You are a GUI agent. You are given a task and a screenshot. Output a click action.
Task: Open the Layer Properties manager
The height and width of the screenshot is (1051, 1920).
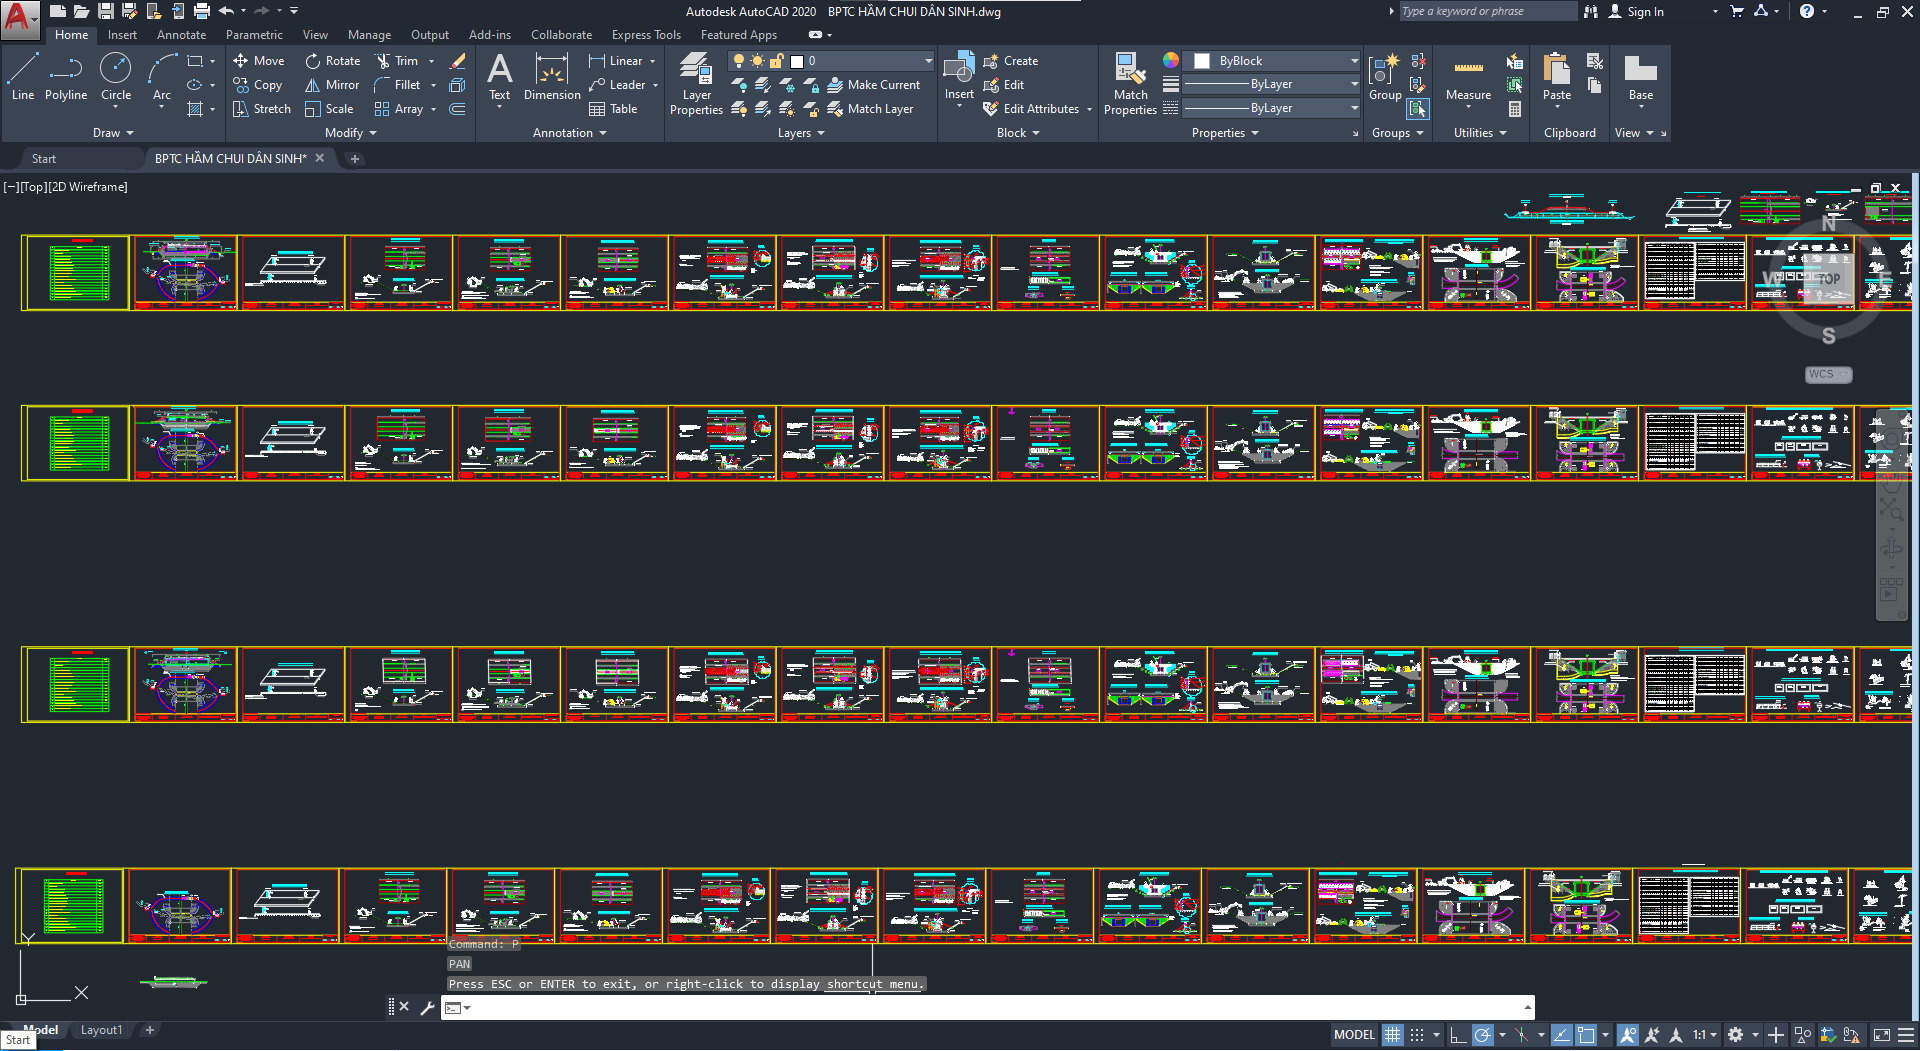(696, 85)
